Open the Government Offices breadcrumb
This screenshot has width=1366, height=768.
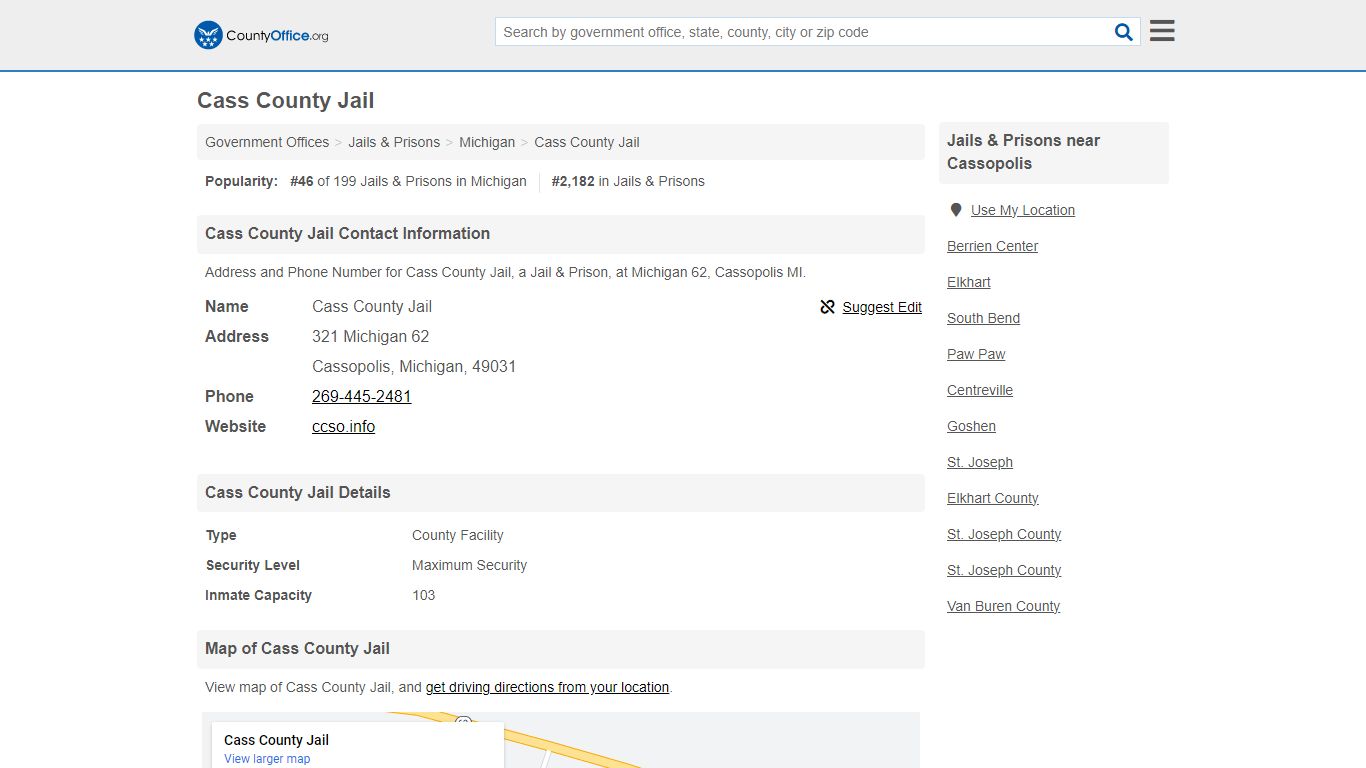click(267, 142)
